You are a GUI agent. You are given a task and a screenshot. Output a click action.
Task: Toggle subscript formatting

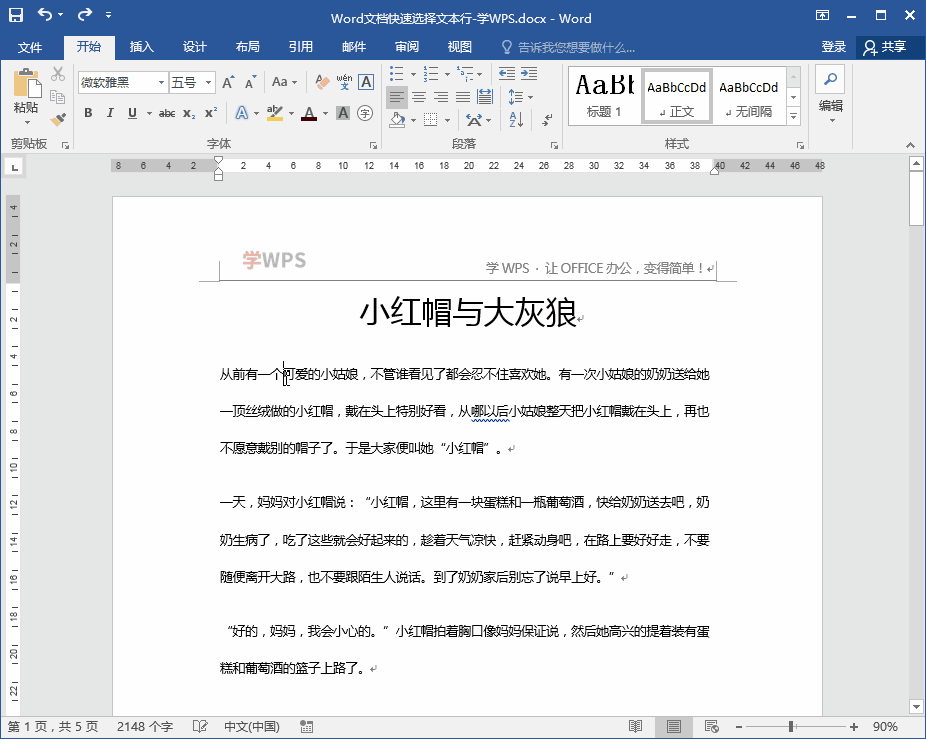188,113
